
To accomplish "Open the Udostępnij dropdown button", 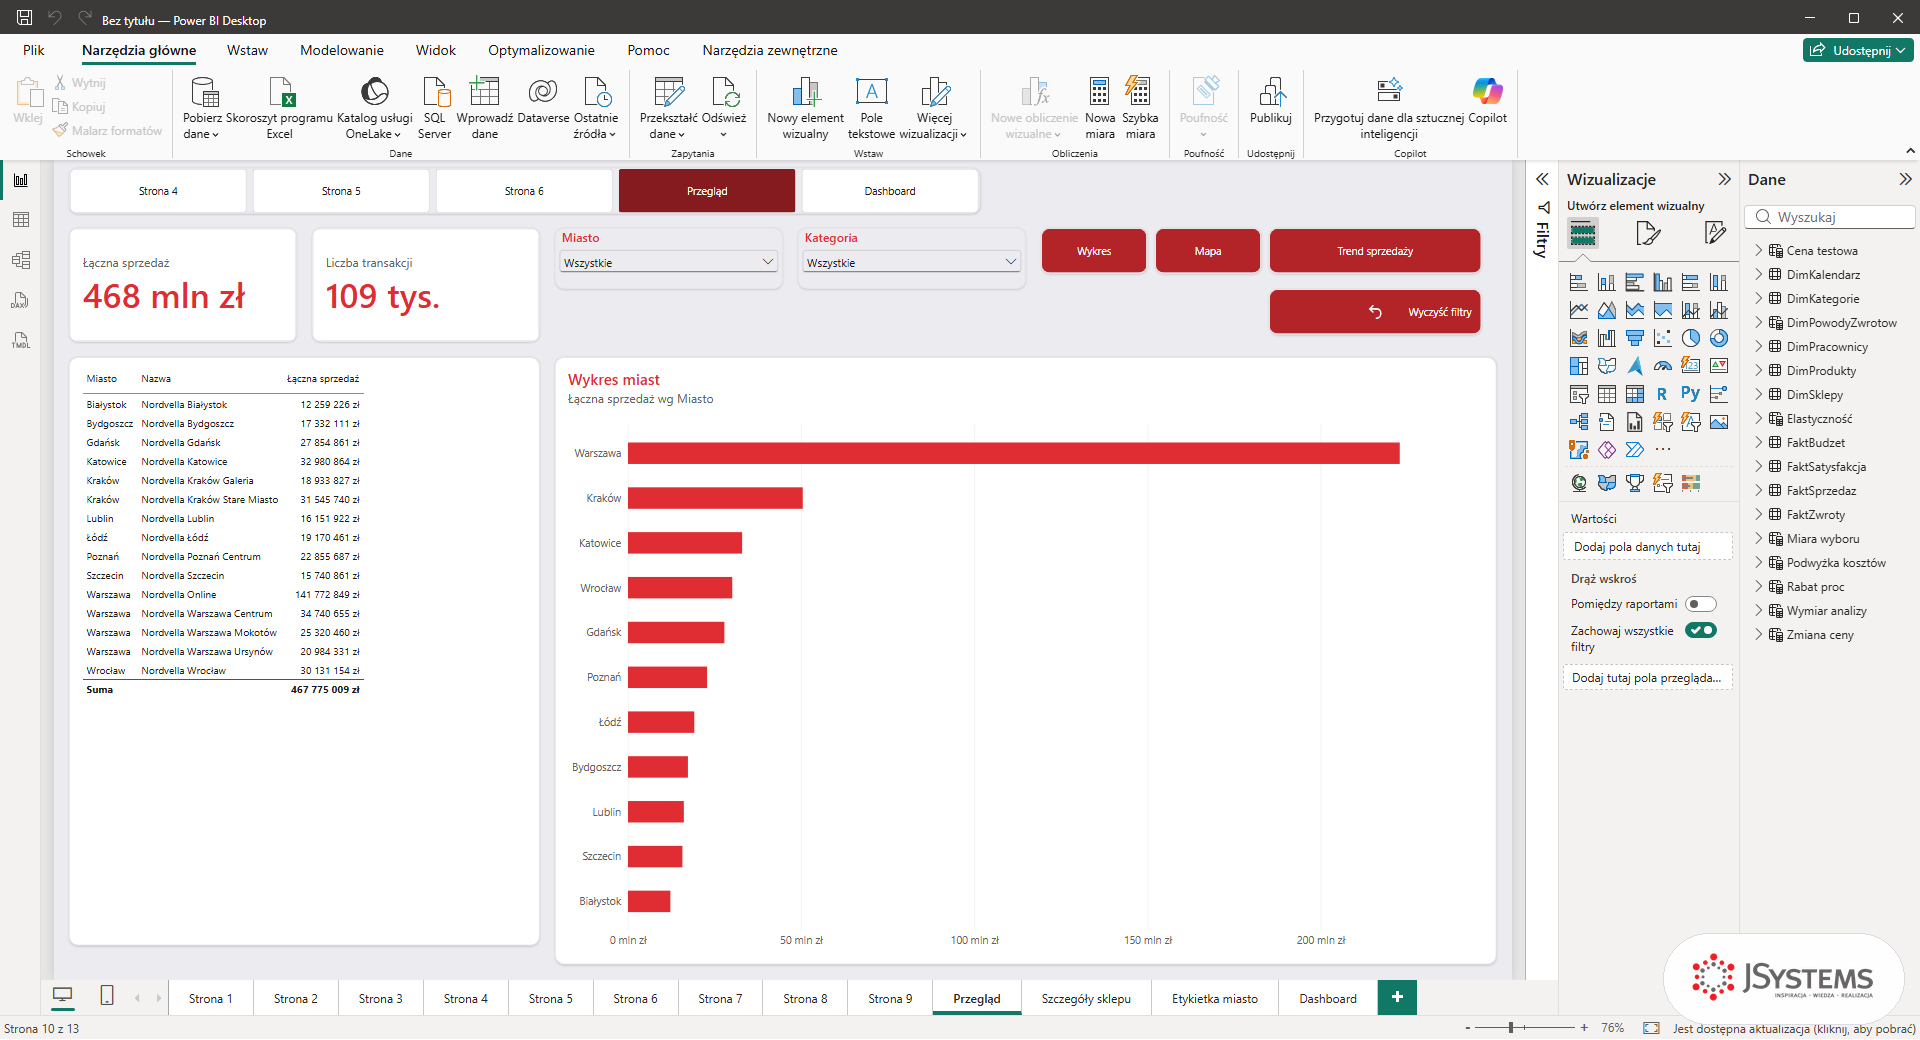I will coord(1858,50).
